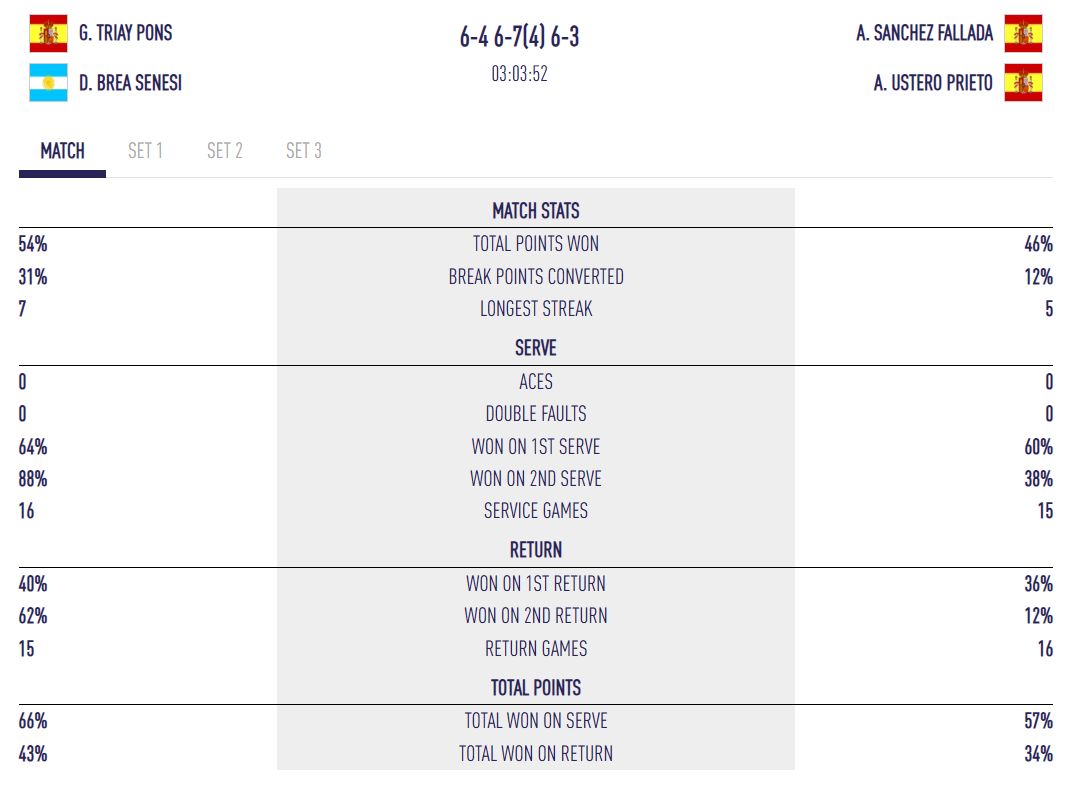Viewport: 1074px width, 786px height.
Task: Open A. Sanchez Fallada player name
Action: (924, 33)
